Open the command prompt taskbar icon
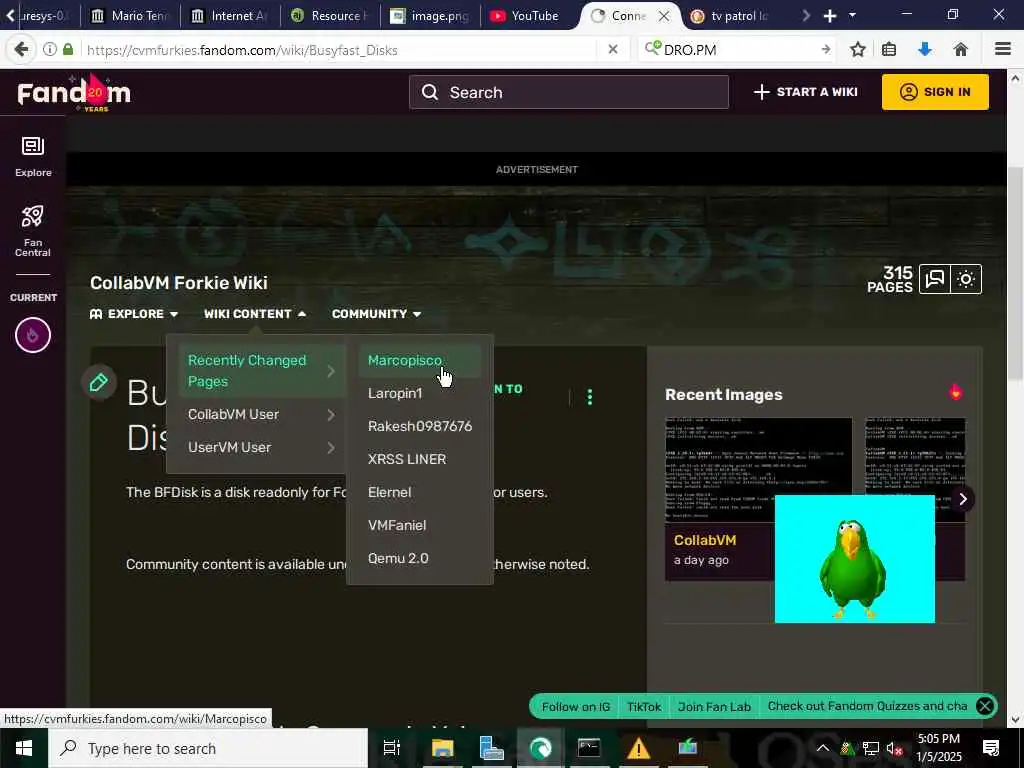The image size is (1024, 768). (x=589, y=748)
